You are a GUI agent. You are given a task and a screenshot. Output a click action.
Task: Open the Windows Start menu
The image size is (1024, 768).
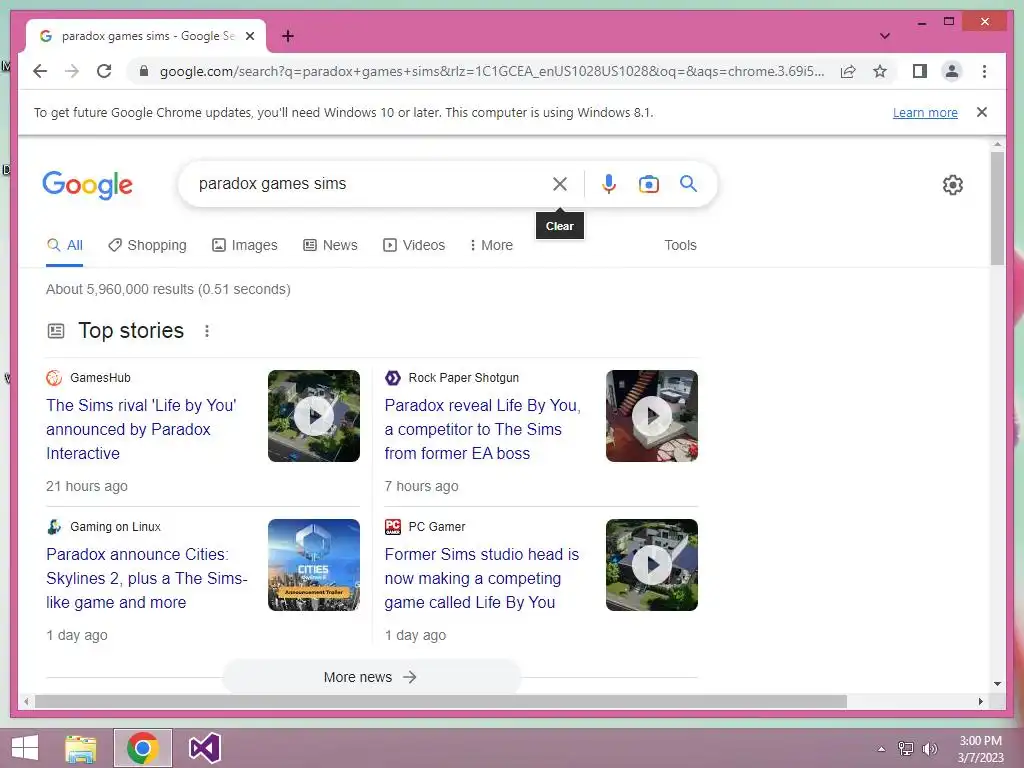[x=25, y=748]
